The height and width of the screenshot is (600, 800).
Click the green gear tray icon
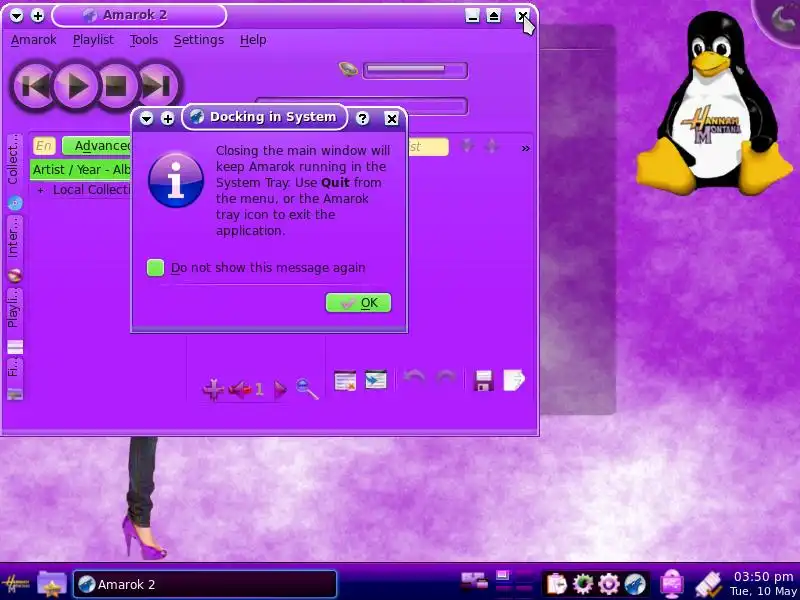(583, 584)
